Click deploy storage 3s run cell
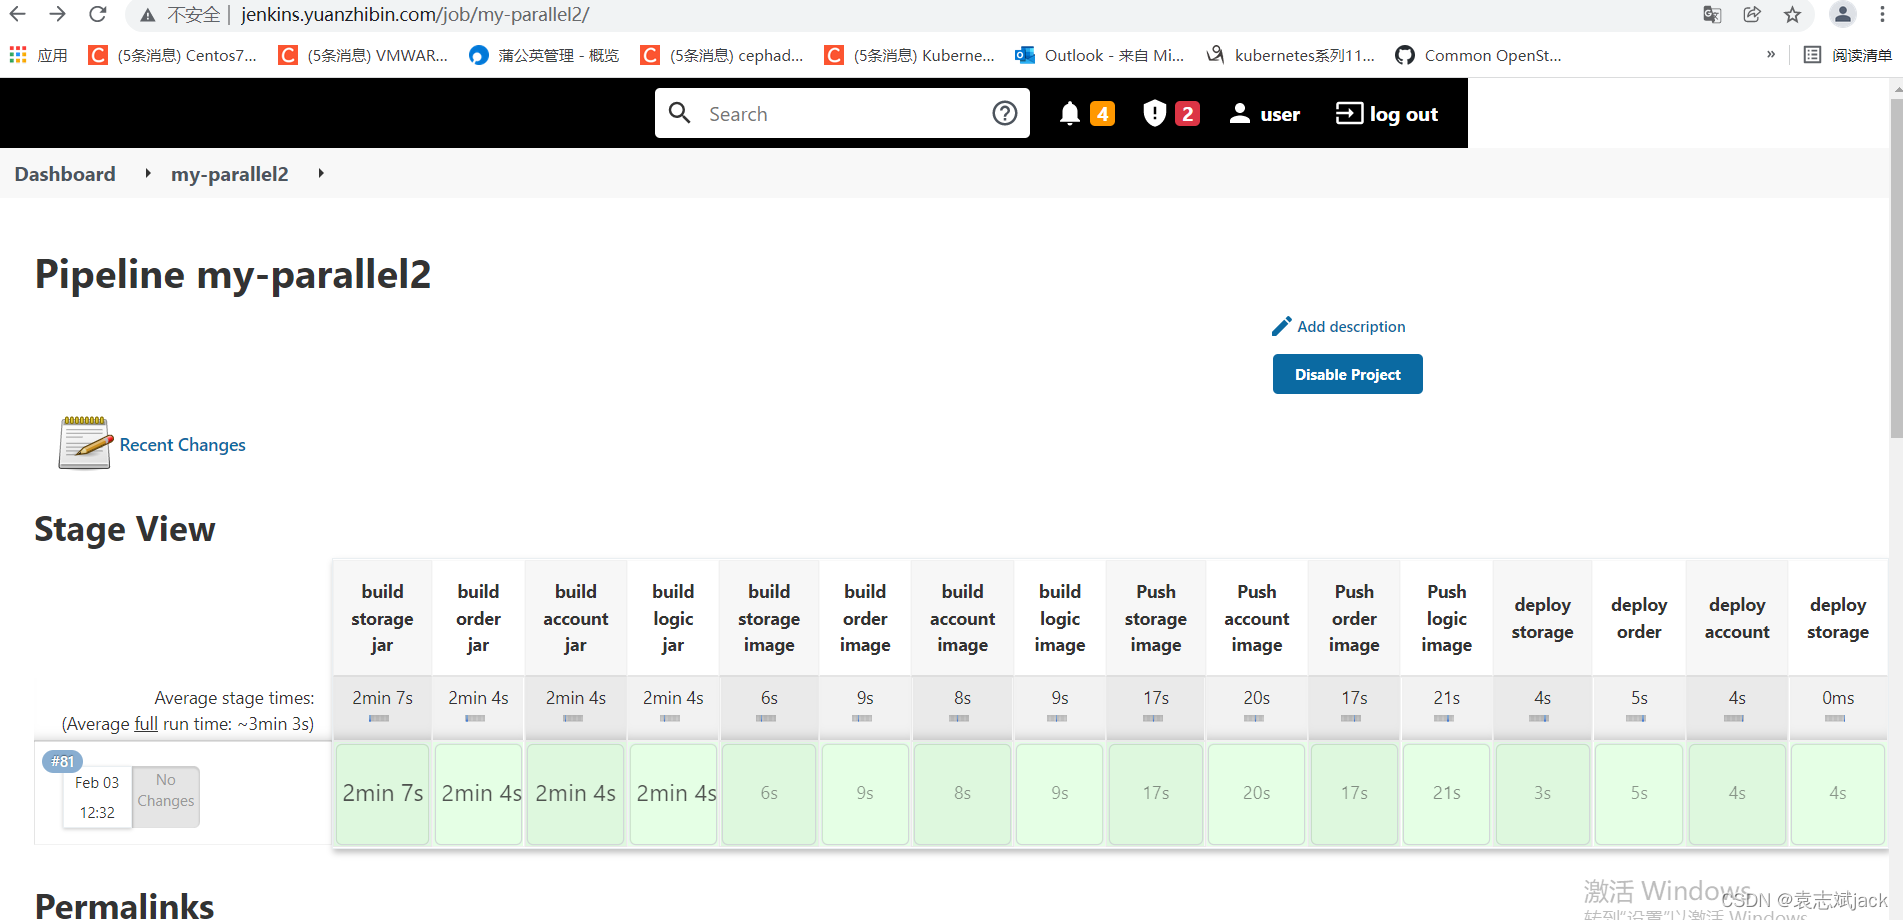 pos(1543,794)
